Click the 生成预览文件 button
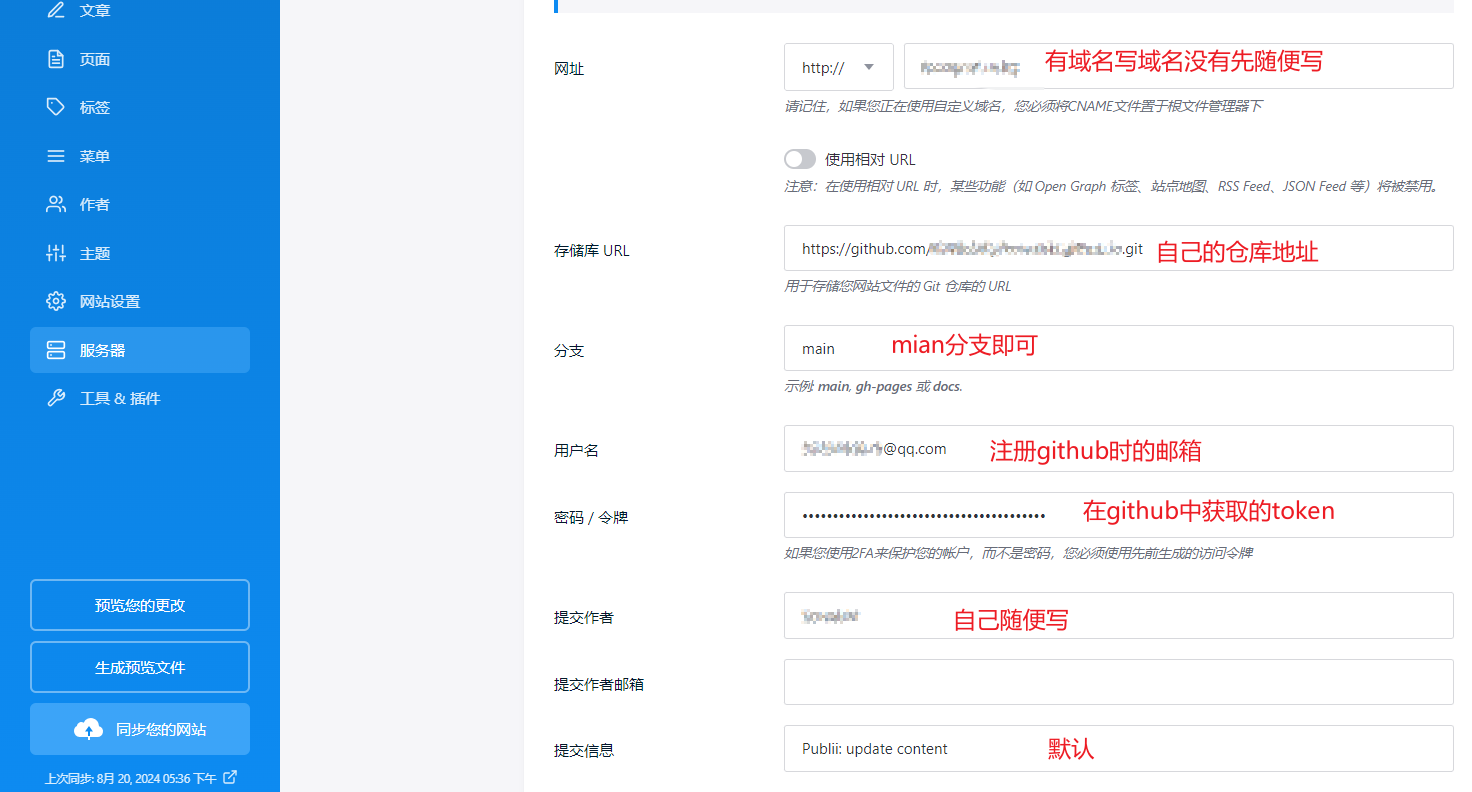The image size is (1472, 792). [x=140, y=667]
